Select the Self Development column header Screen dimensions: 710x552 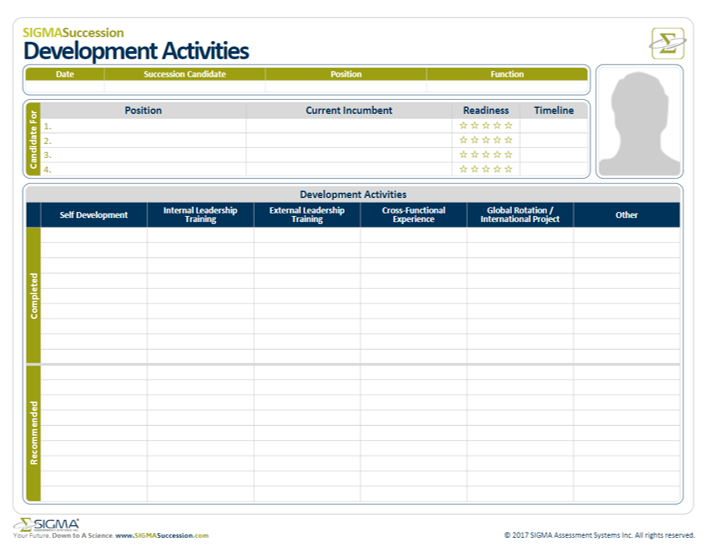pyautogui.click(x=94, y=215)
